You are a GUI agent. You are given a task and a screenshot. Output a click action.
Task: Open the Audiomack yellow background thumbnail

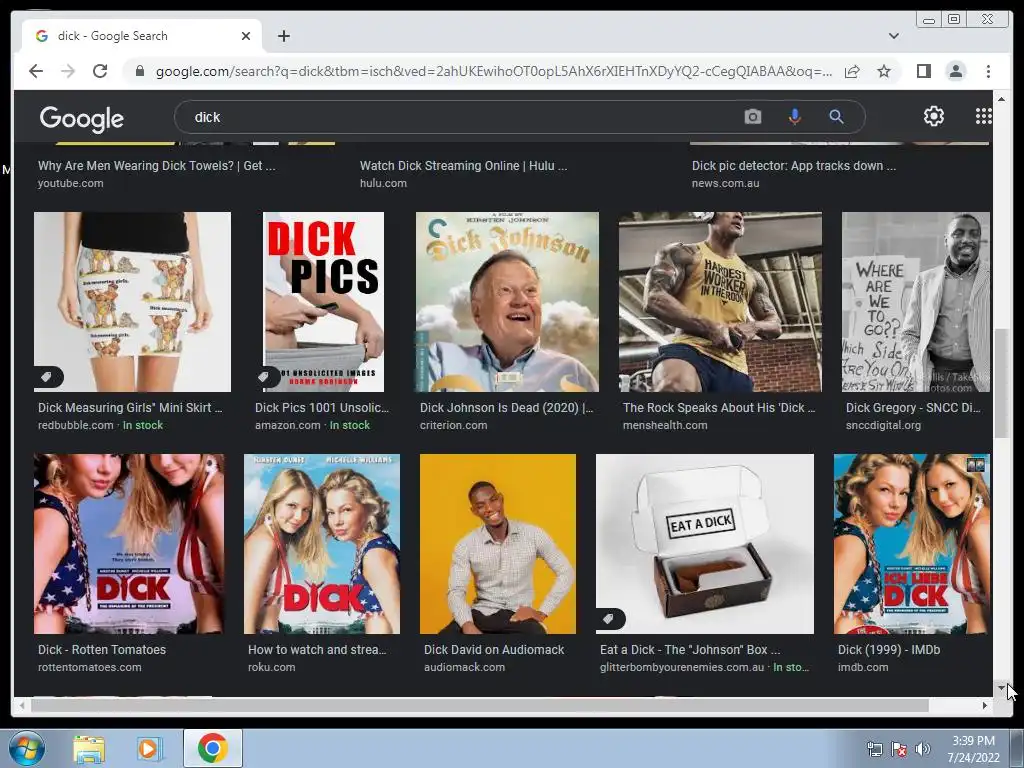498,544
